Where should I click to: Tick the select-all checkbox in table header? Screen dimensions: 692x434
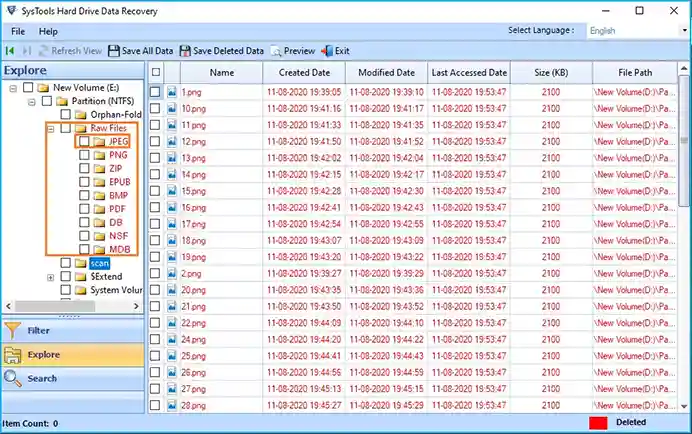click(156, 72)
